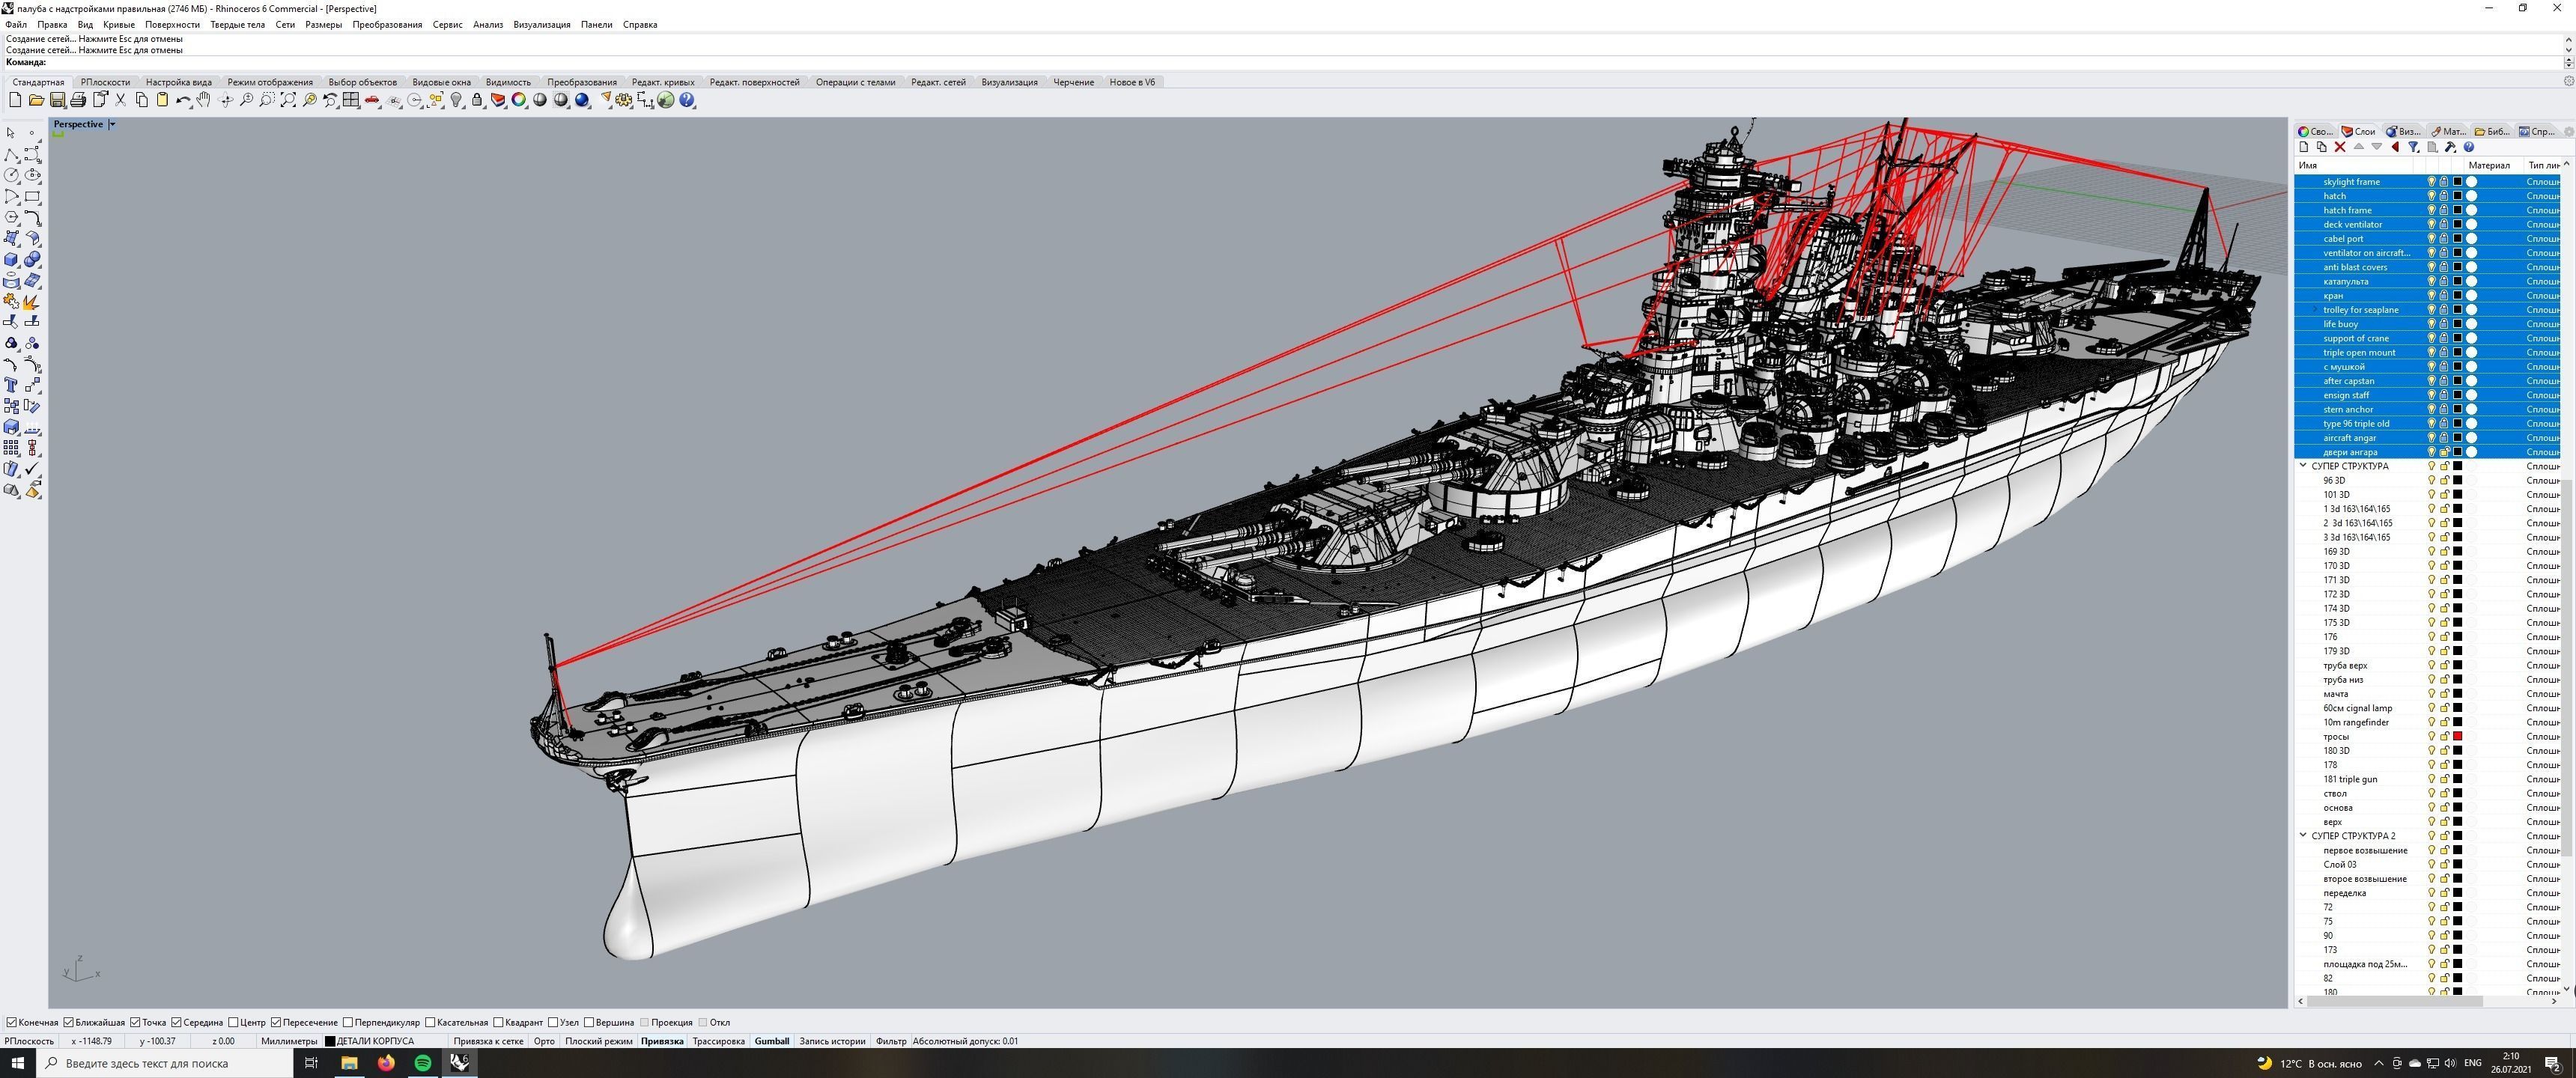Image resolution: width=2576 pixels, height=1078 pixels.
Task: Open the hammer tools icon in layers panel
Action: (2450, 147)
